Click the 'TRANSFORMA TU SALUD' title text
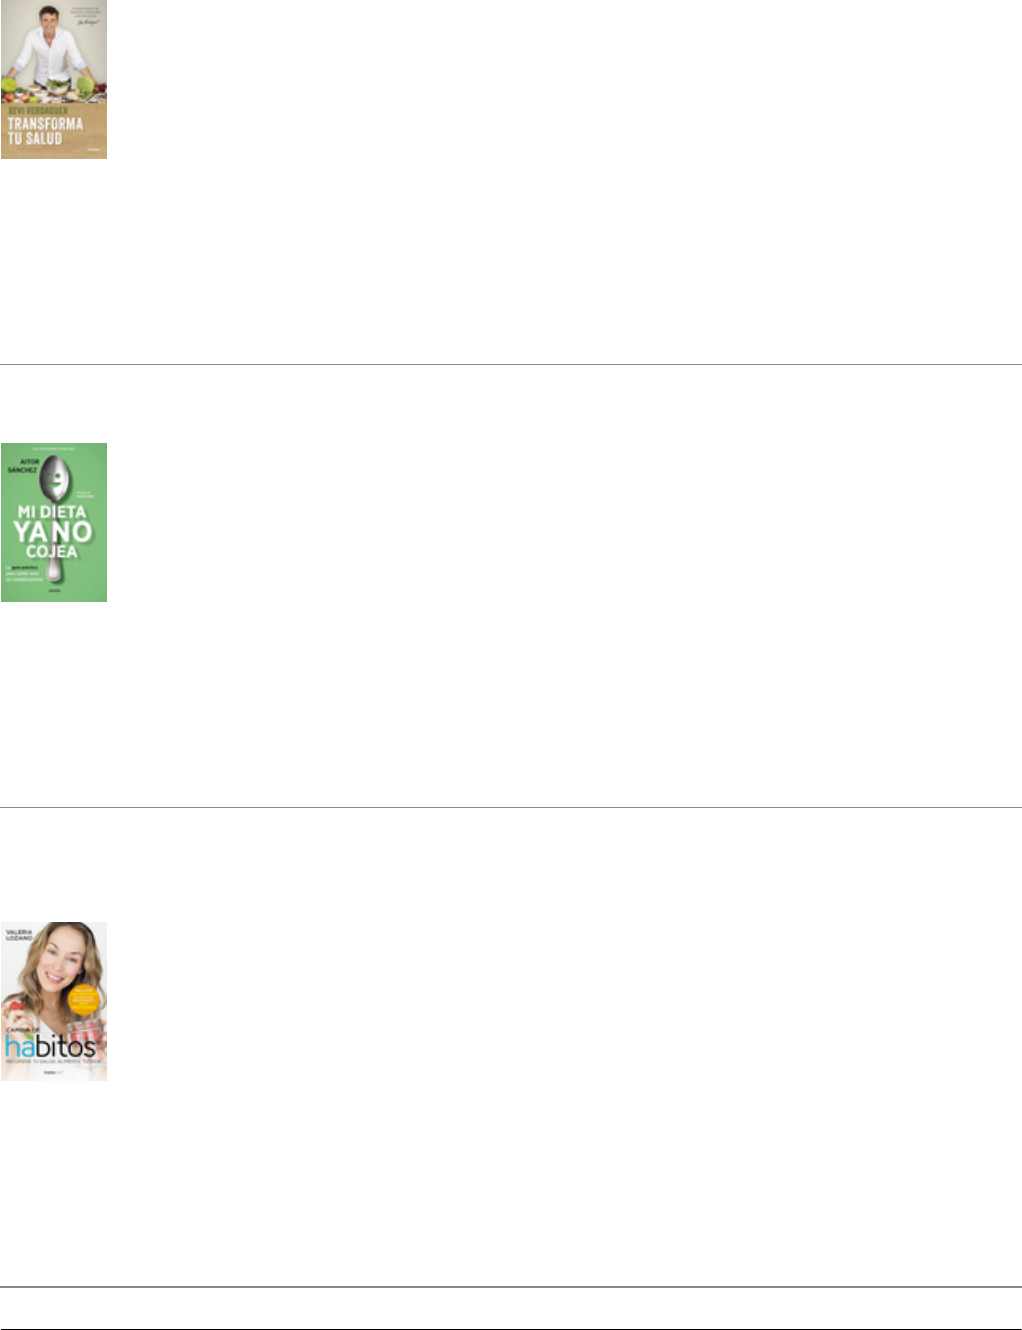 click(x=45, y=131)
